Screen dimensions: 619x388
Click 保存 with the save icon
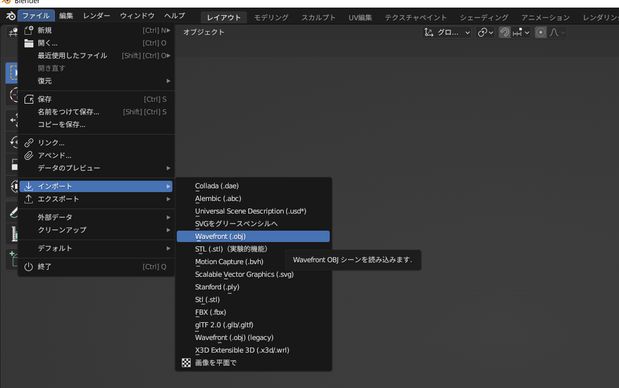(96, 99)
